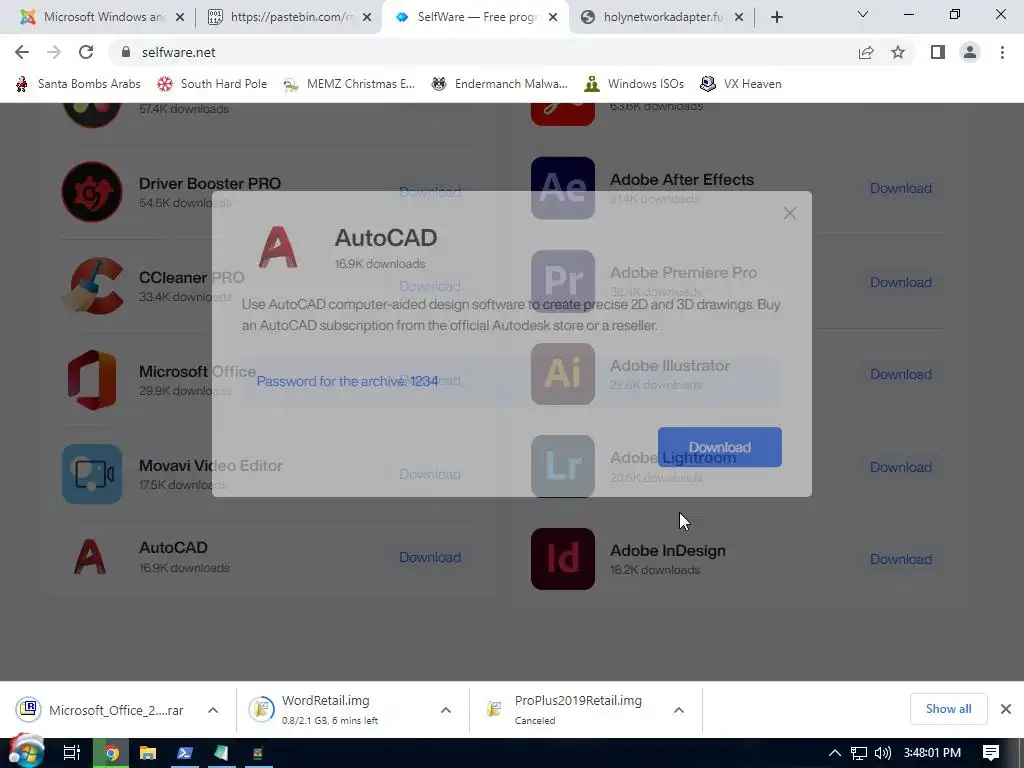Screen dimensions: 1024x768
Task: Open Windows ISOs bookmark
Action: (634, 84)
